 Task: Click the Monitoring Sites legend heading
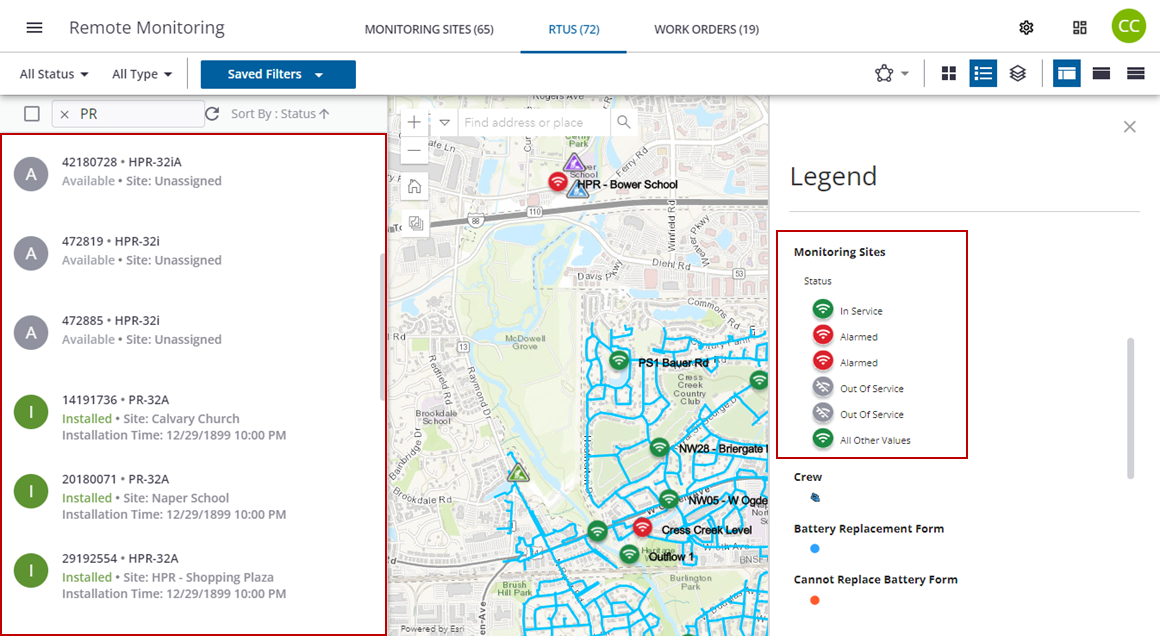[x=840, y=252]
